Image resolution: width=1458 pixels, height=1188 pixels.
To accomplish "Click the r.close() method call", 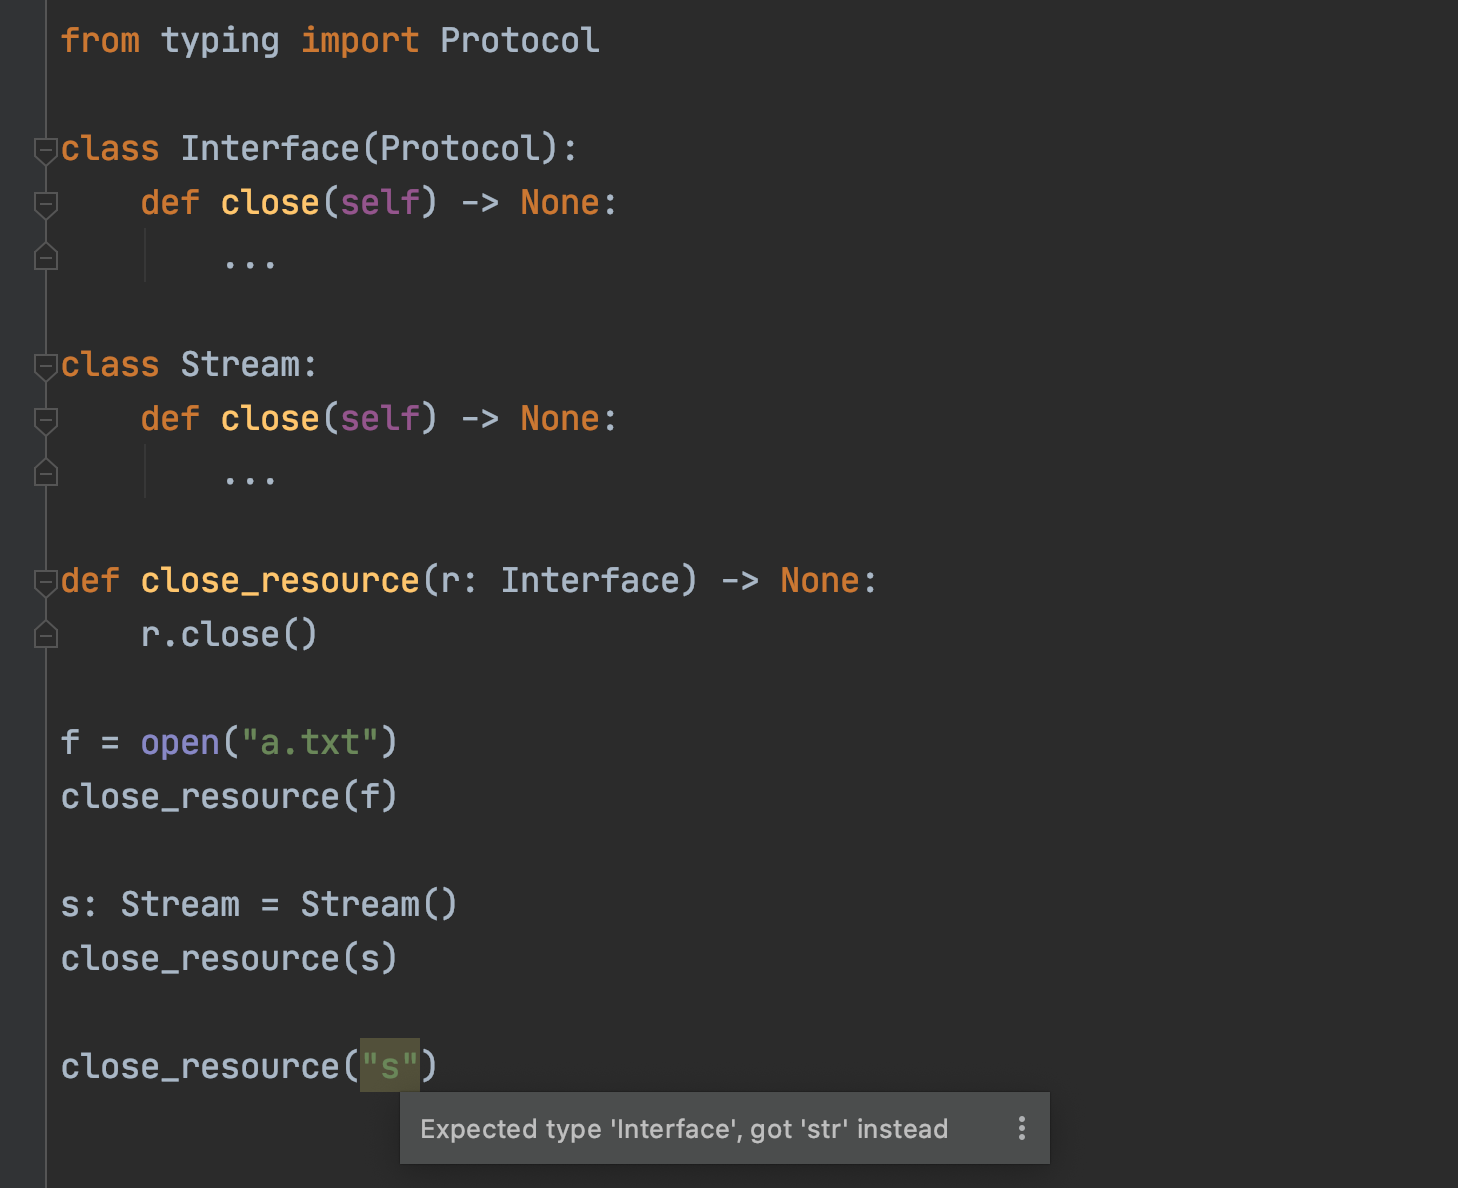I will 229,635.
